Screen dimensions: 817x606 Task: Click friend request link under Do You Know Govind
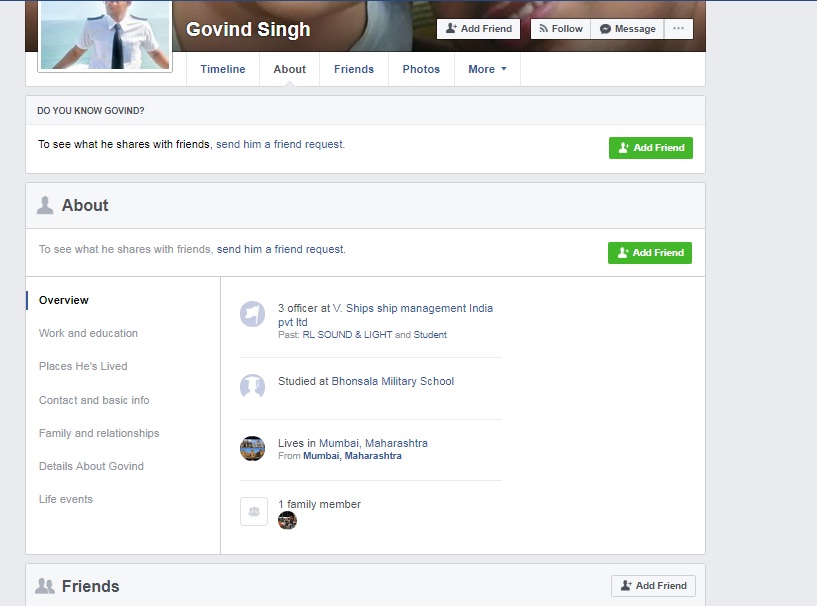point(280,144)
